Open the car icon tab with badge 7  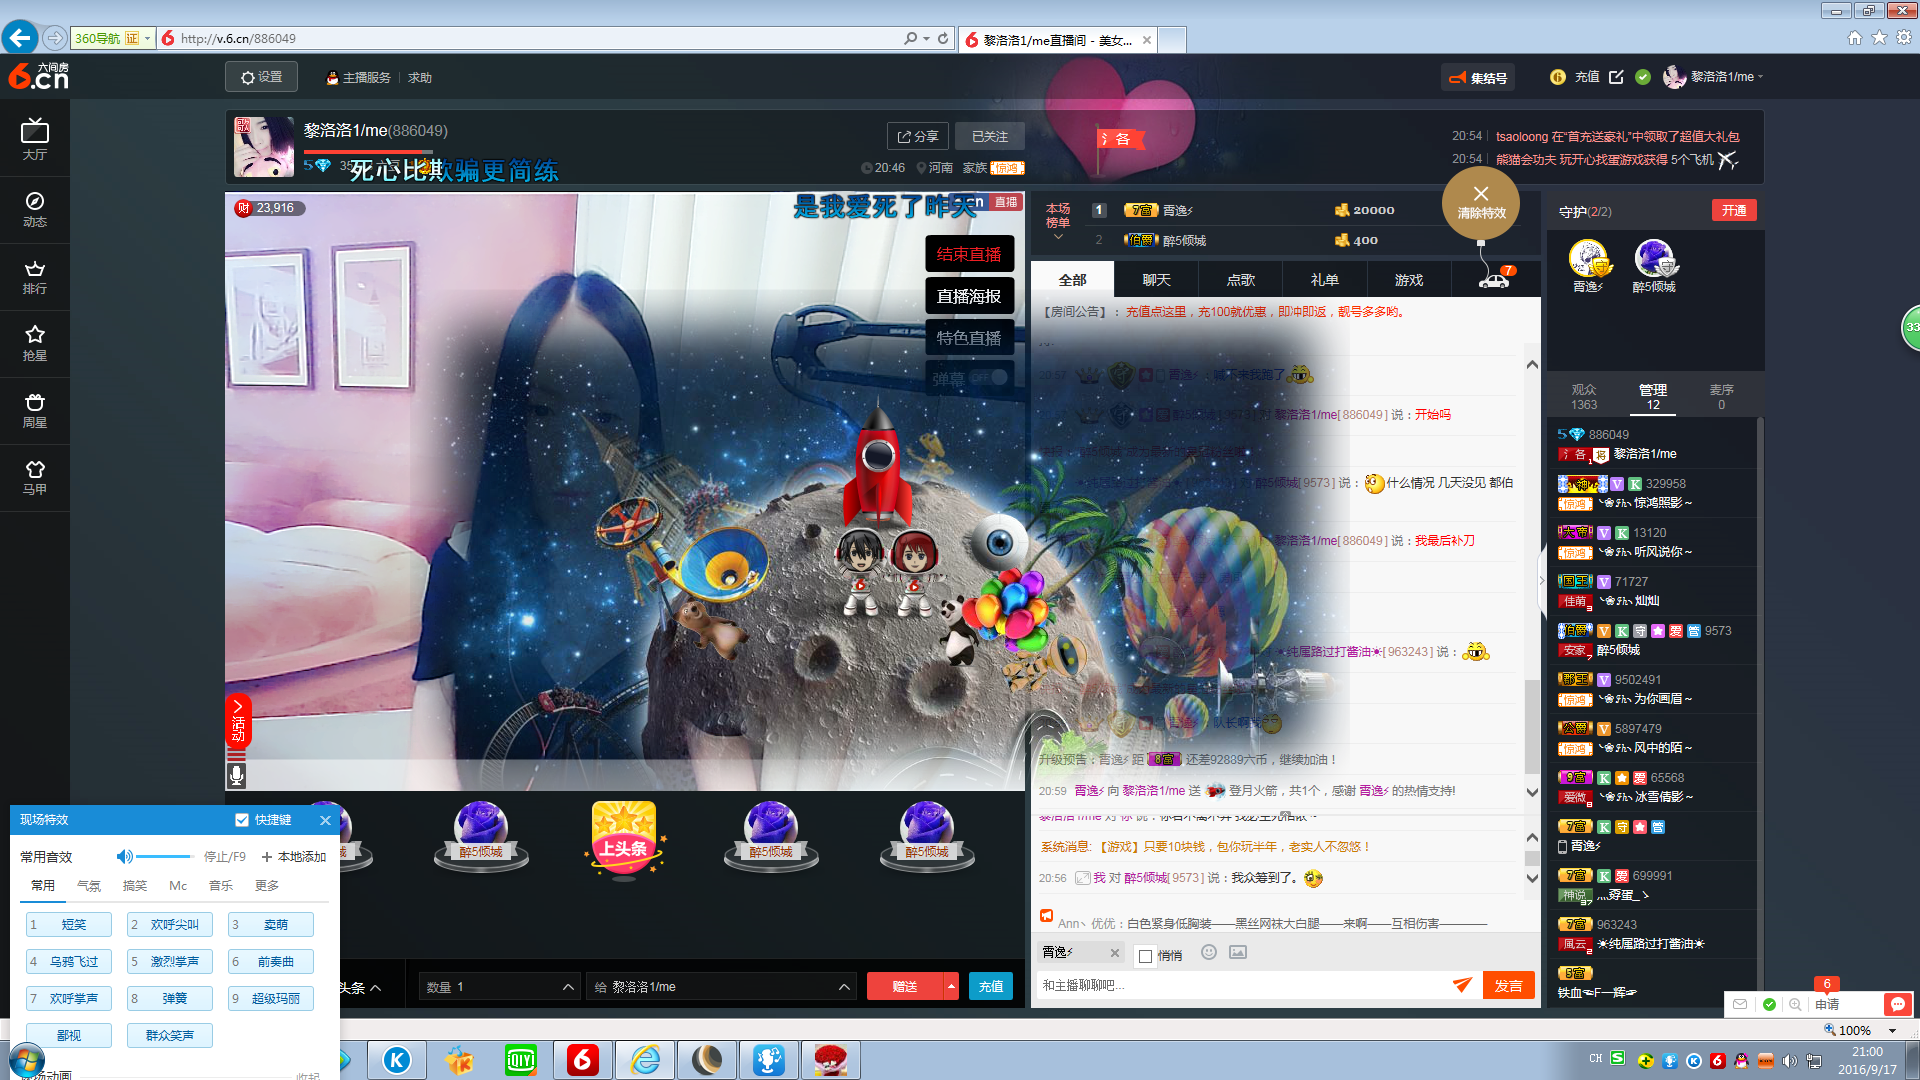click(x=1495, y=279)
